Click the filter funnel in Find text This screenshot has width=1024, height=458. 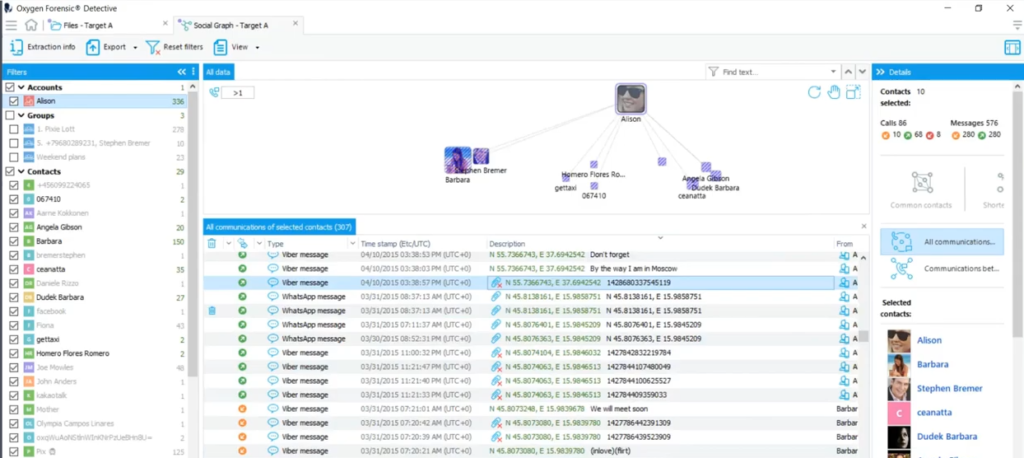tap(714, 72)
